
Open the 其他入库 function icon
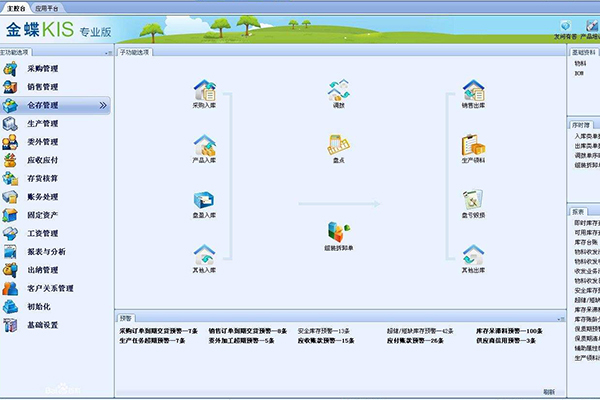(204, 258)
